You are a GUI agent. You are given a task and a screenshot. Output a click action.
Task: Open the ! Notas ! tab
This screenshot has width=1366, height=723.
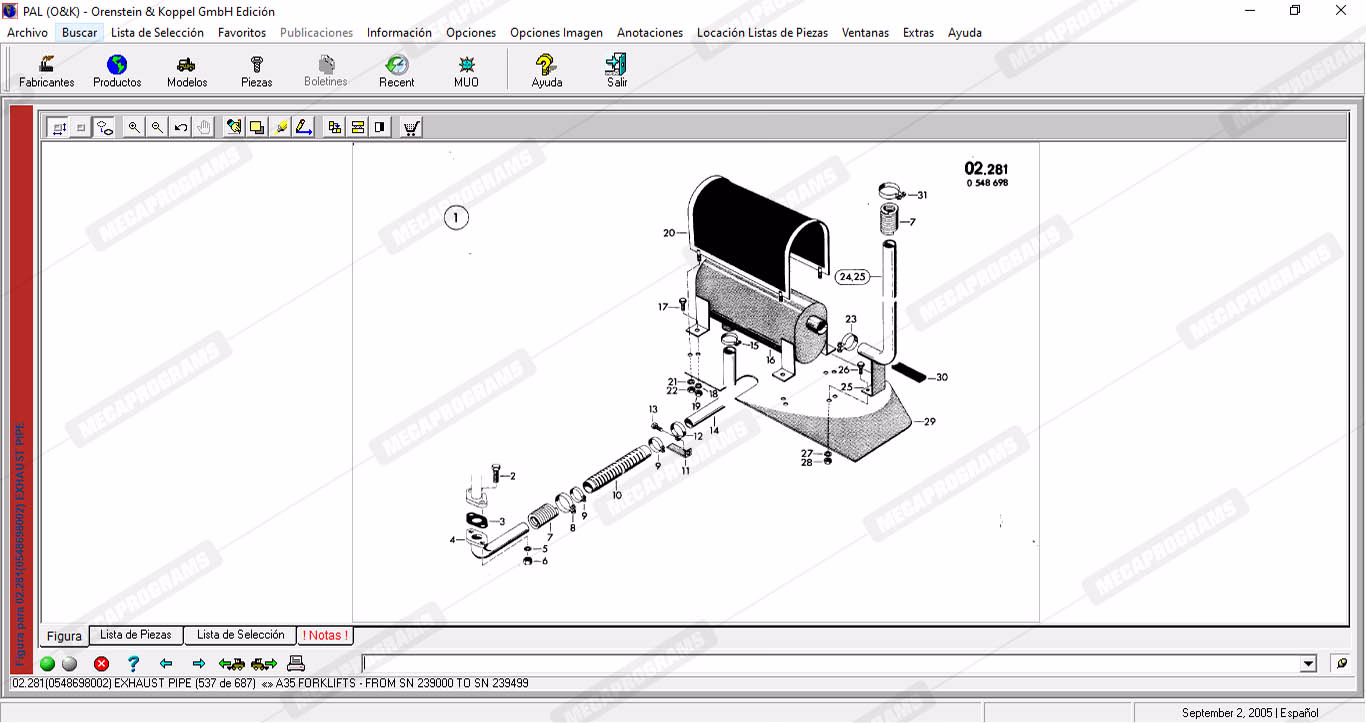(325, 635)
